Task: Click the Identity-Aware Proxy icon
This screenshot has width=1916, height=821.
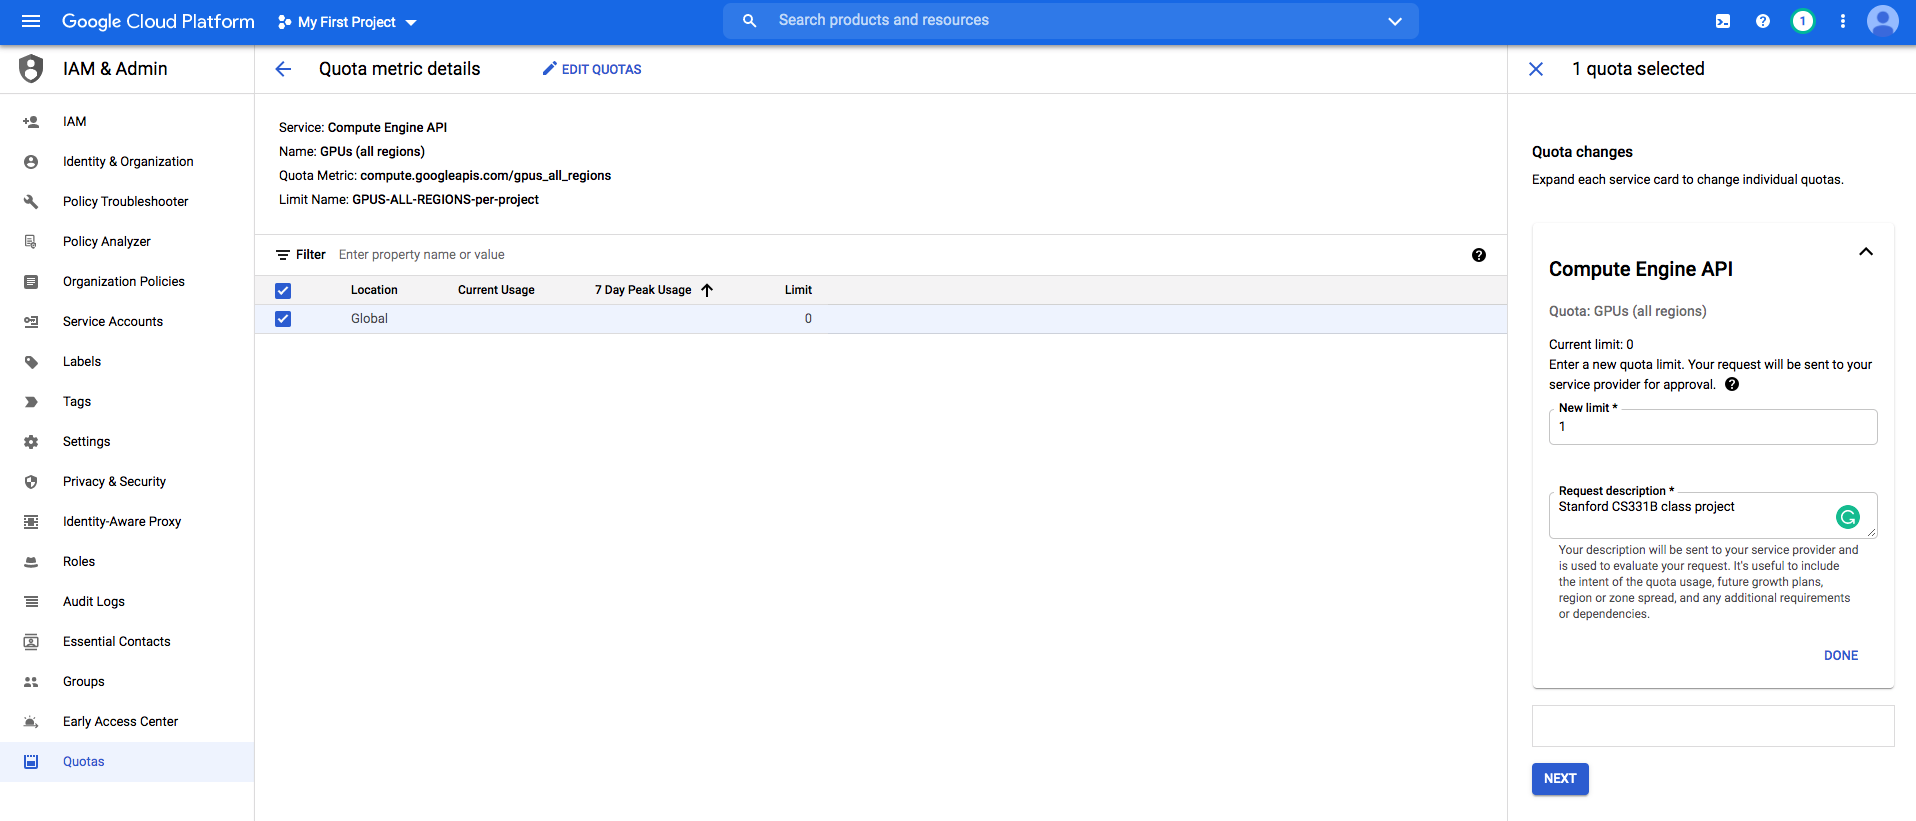Action: point(31,522)
